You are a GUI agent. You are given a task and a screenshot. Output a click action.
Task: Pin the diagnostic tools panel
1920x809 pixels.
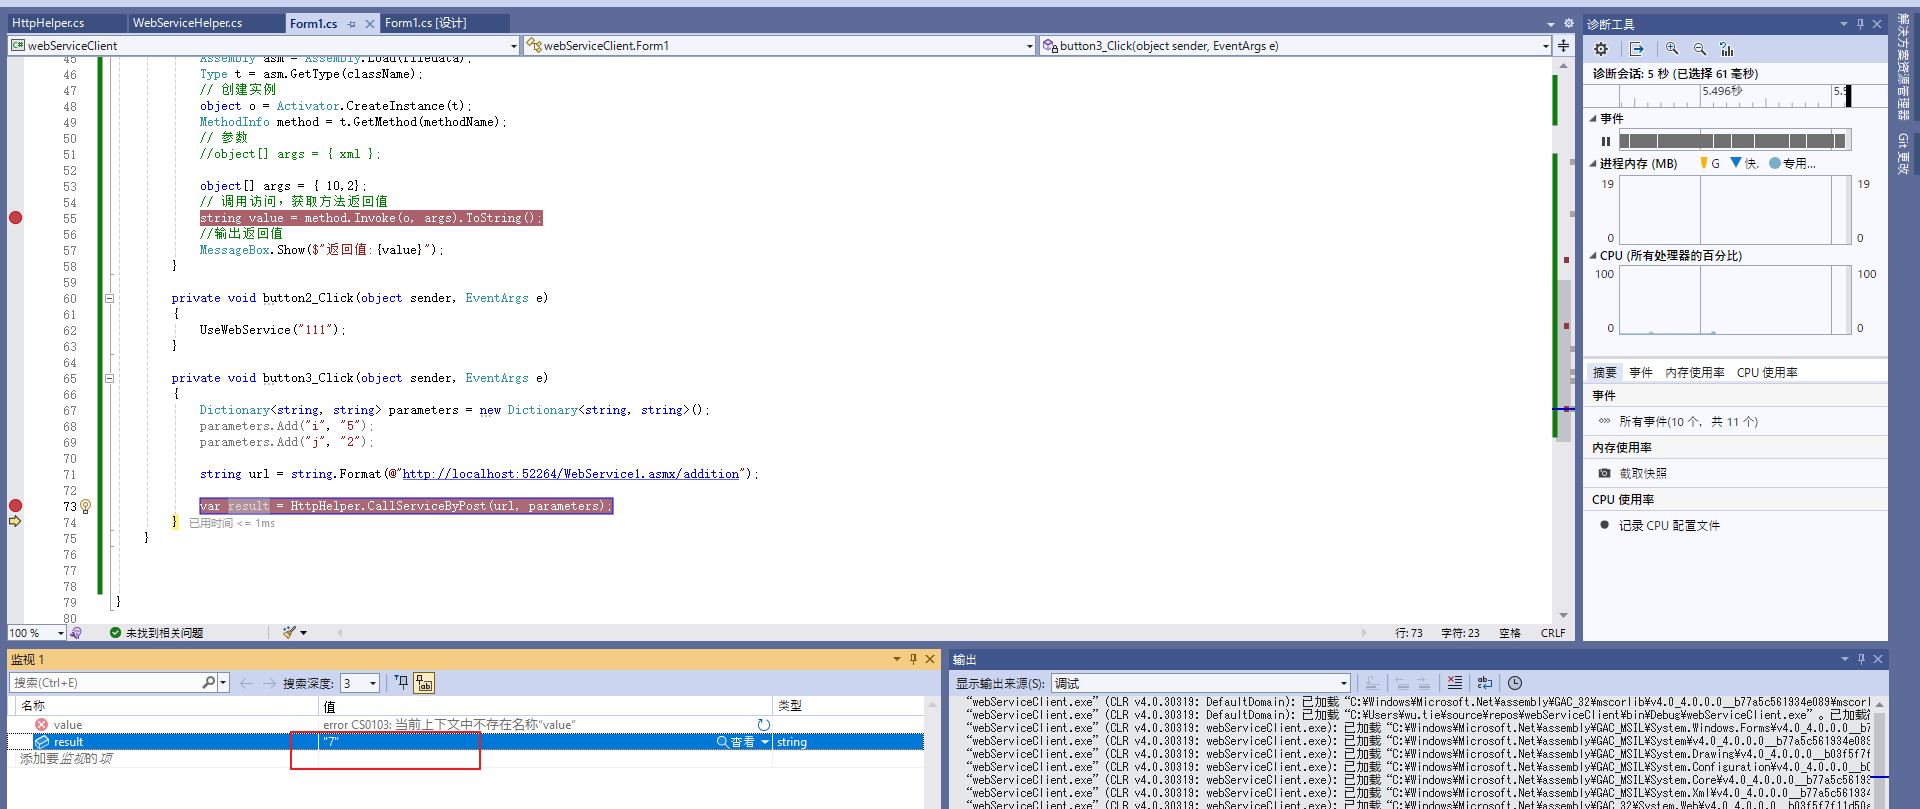click(1861, 24)
